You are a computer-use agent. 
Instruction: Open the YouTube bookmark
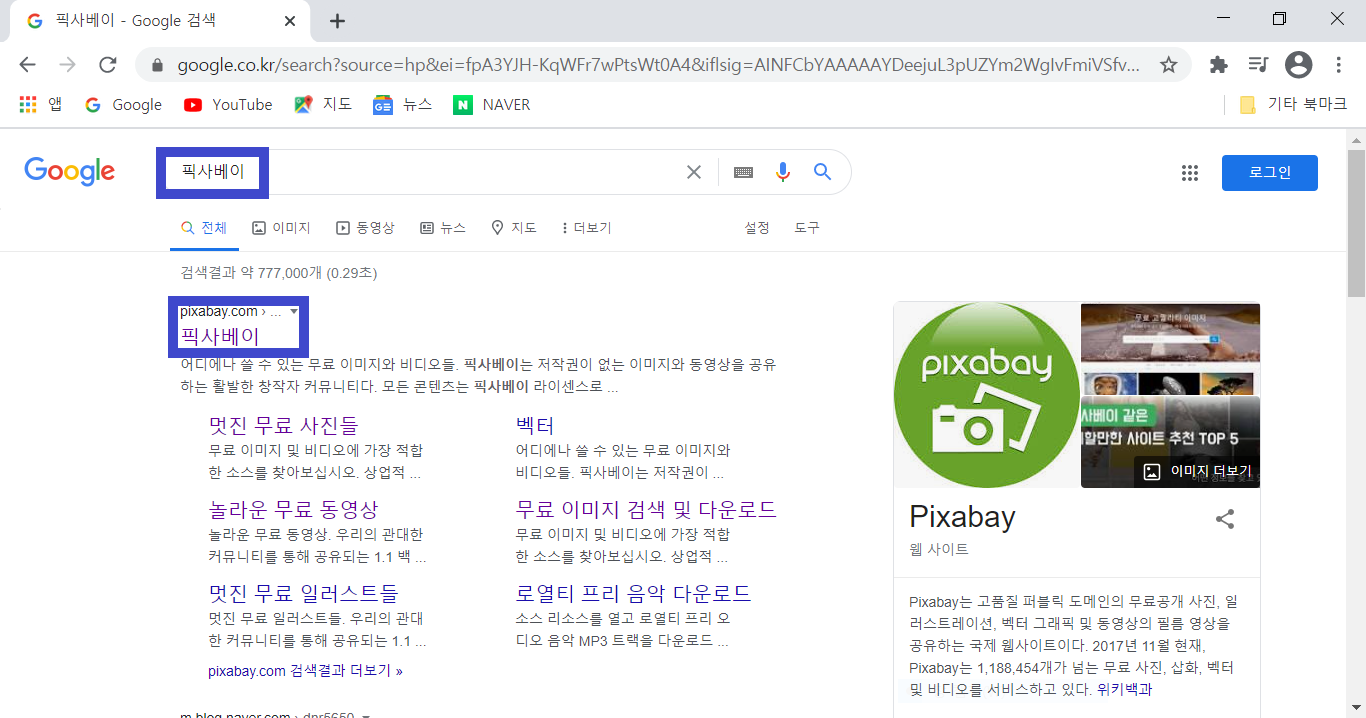click(x=228, y=104)
